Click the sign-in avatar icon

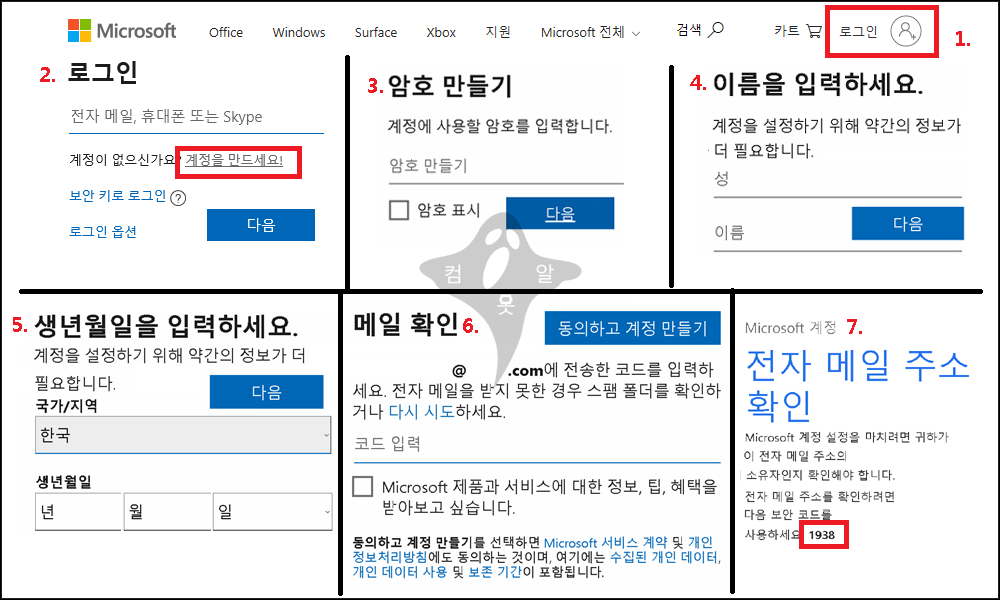(906, 31)
